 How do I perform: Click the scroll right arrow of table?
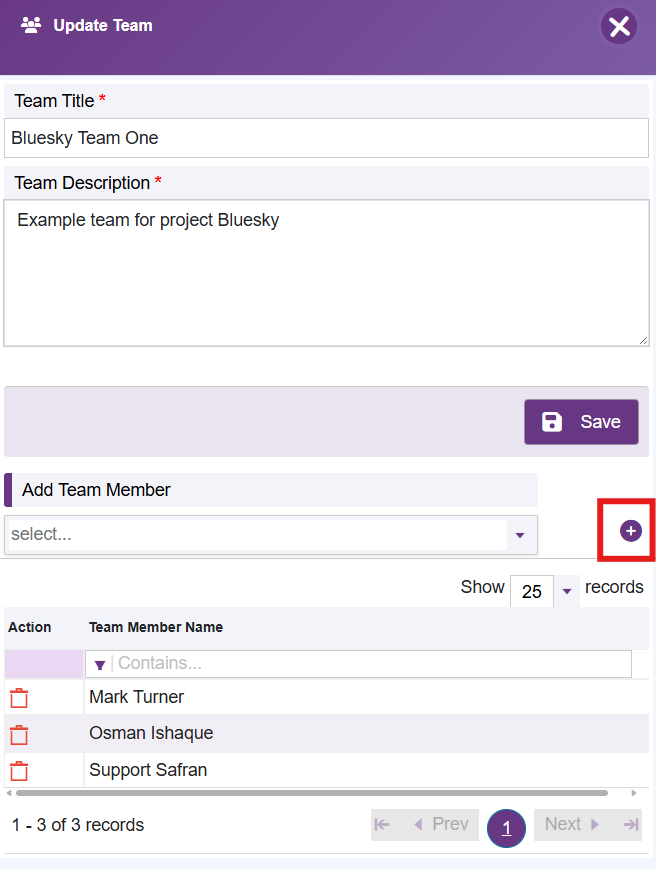(x=634, y=793)
